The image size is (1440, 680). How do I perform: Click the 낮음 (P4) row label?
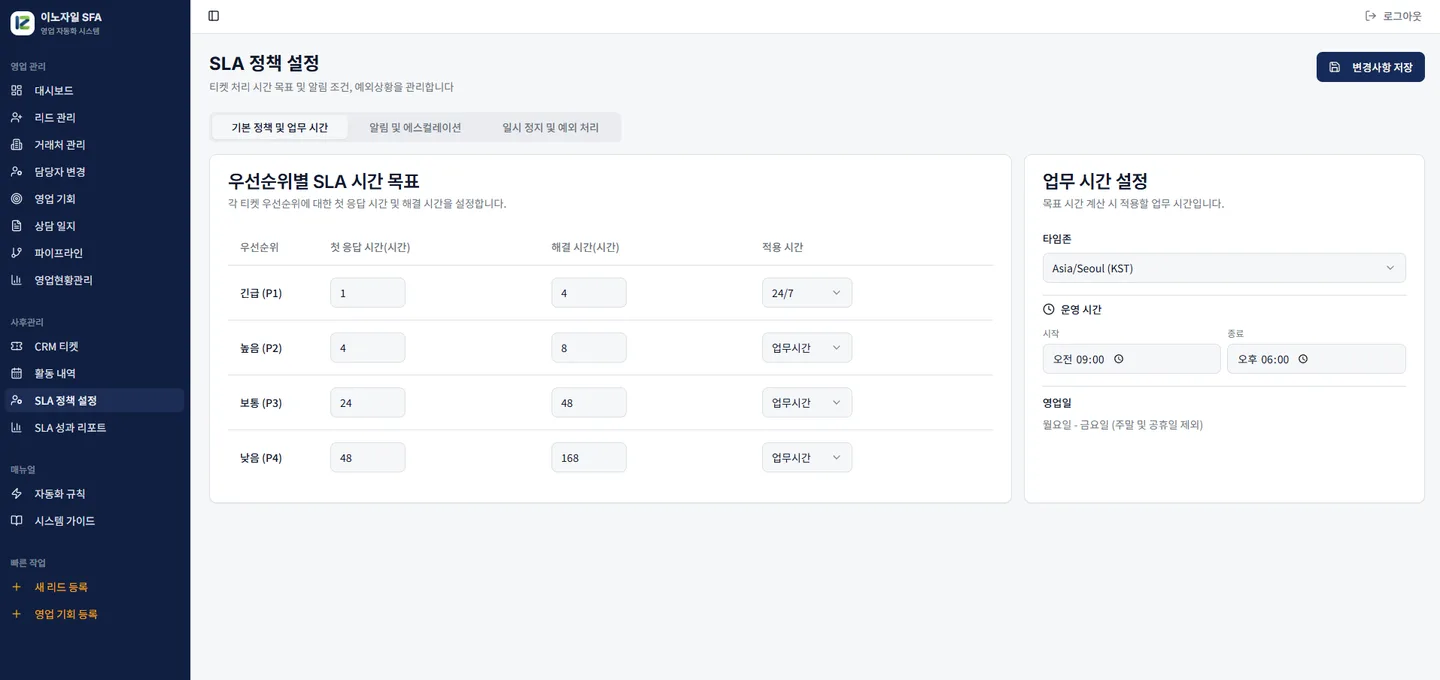pyautogui.click(x=261, y=458)
